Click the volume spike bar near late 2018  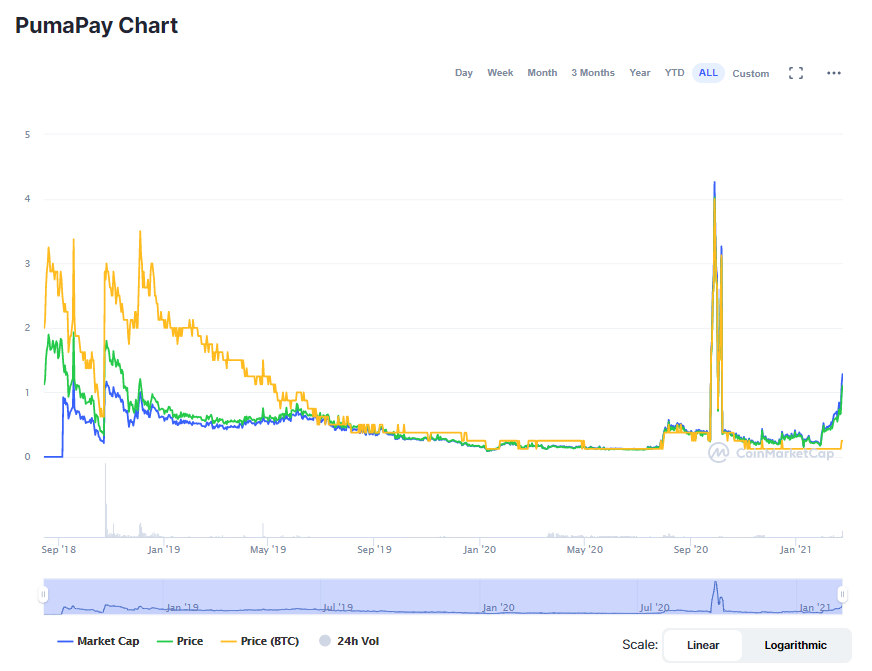pyautogui.click(x=105, y=500)
